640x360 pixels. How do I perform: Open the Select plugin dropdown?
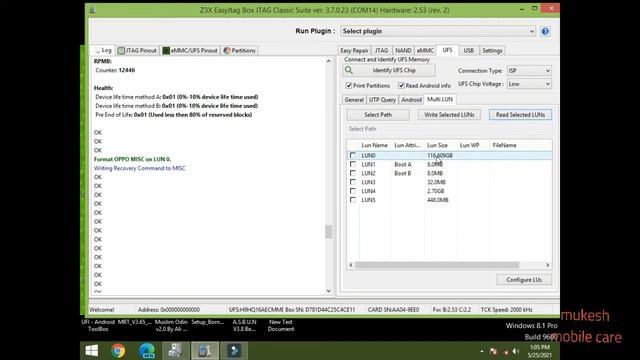(x=438, y=31)
